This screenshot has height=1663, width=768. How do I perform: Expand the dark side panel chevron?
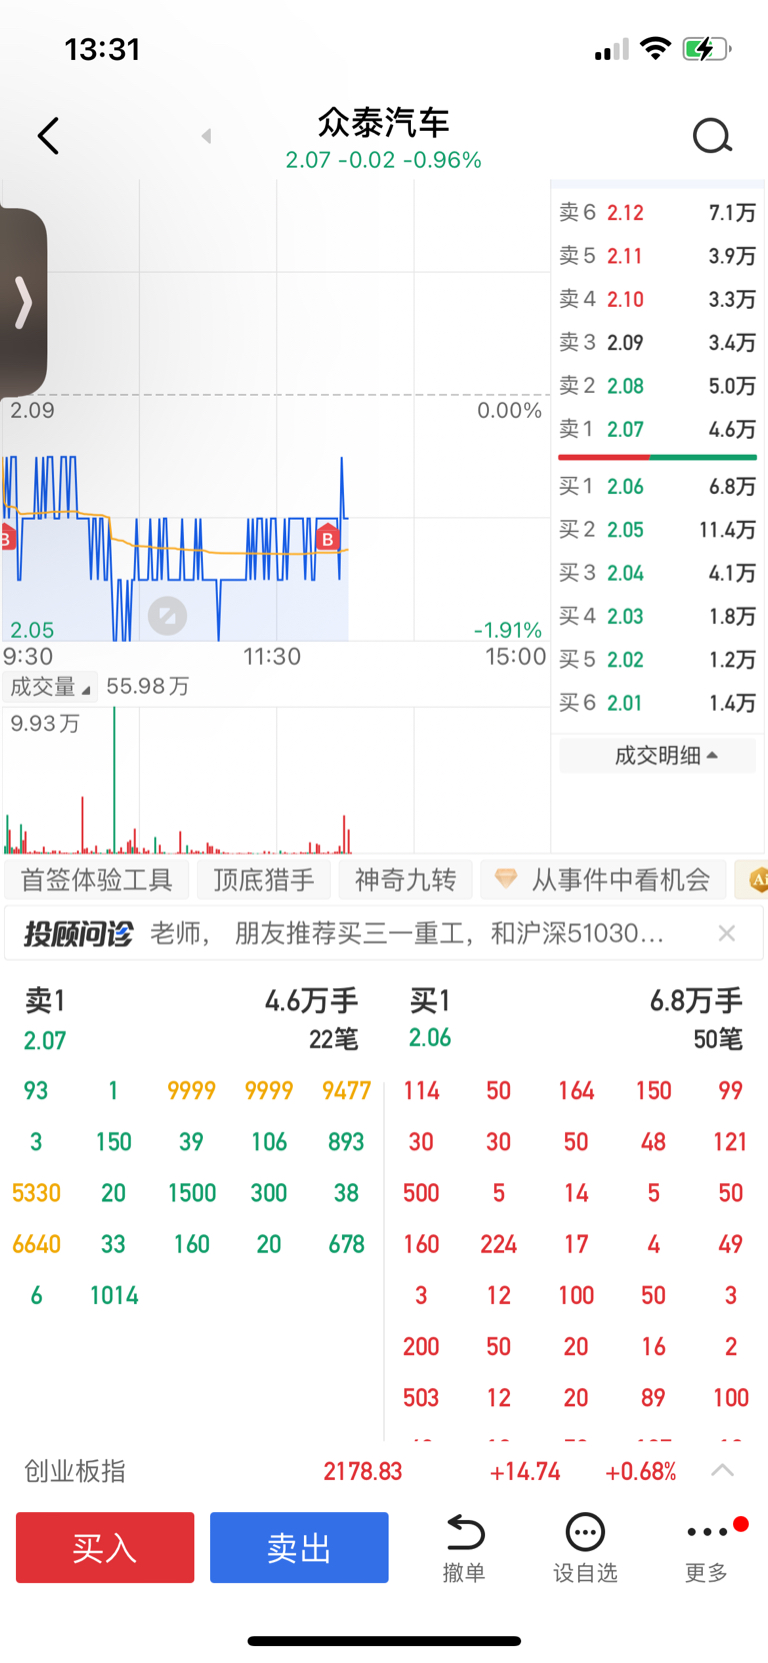coord(22,302)
